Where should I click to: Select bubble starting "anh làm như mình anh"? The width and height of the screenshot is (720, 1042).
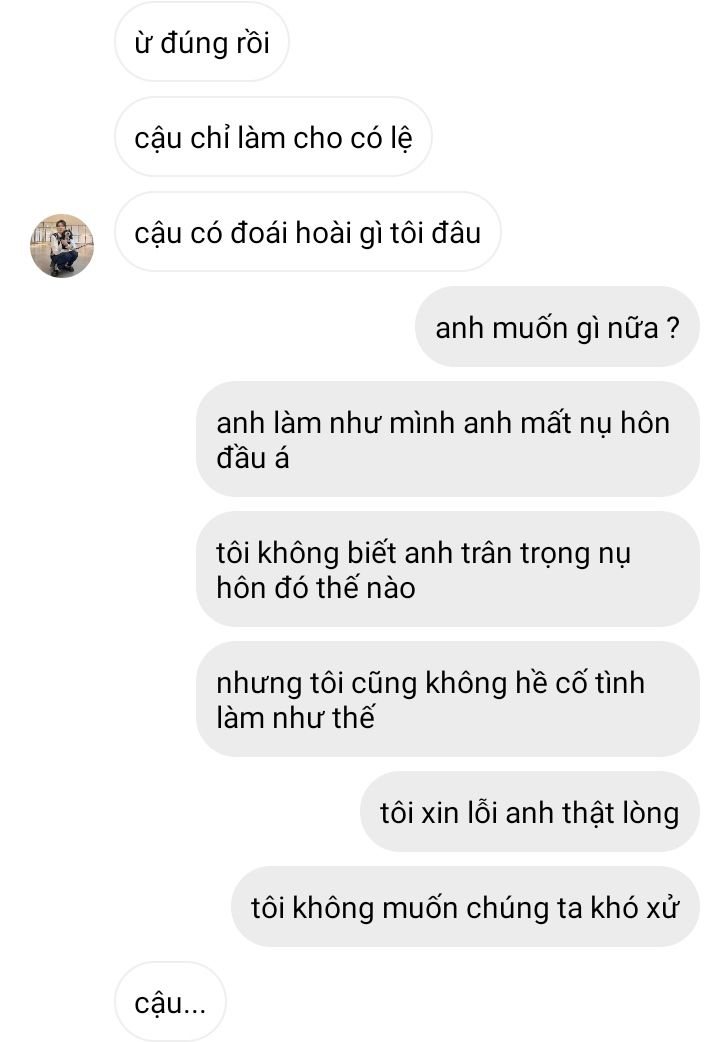(x=447, y=439)
